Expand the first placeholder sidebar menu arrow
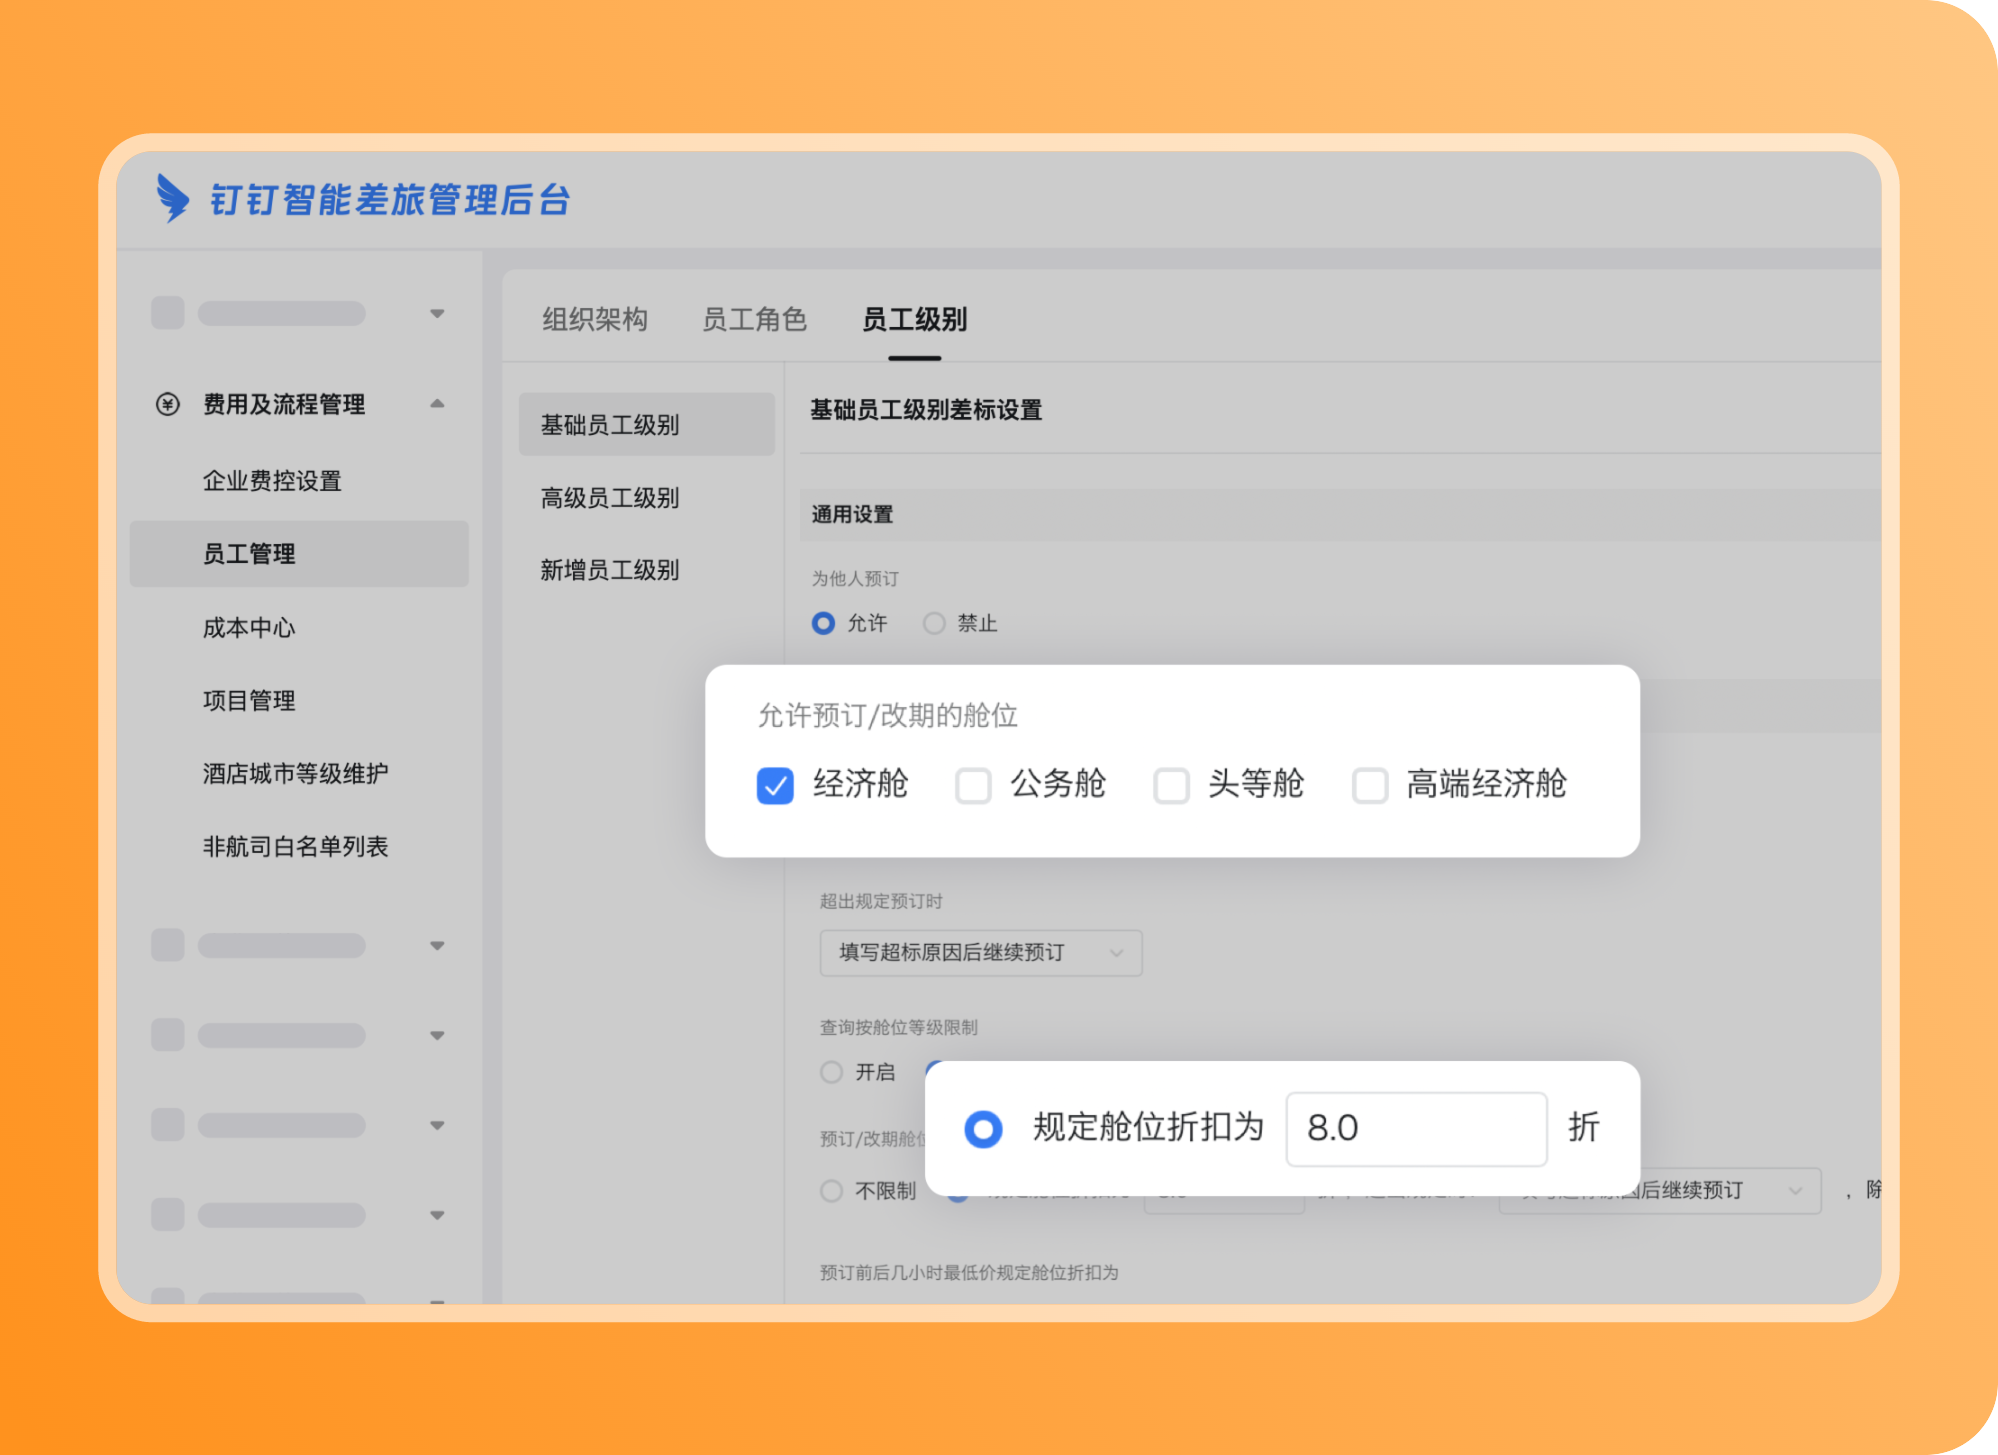The width and height of the screenshot is (1998, 1455). point(437,314)
